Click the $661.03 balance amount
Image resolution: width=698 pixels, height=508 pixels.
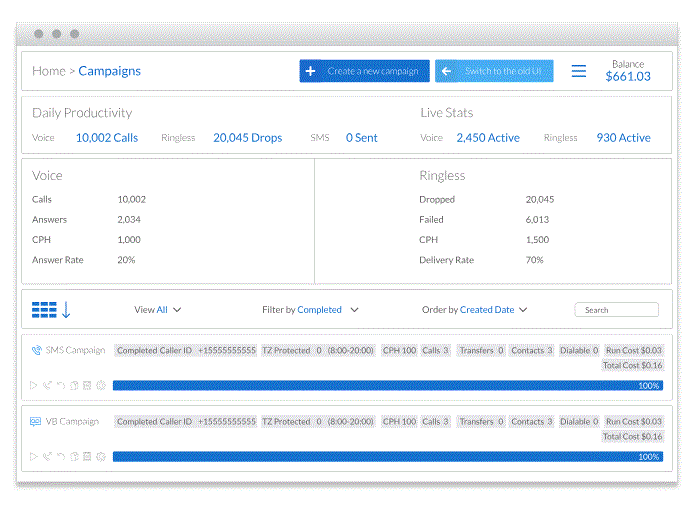(x=628, y=77)
